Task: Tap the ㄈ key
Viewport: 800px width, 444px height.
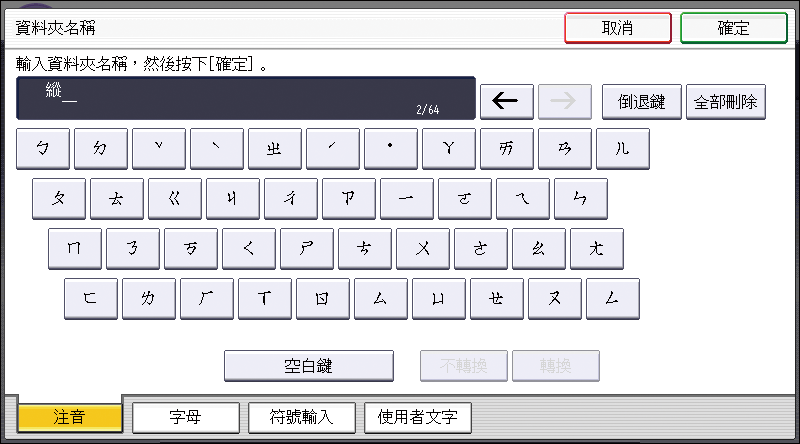Action: (x=91, y=299)
